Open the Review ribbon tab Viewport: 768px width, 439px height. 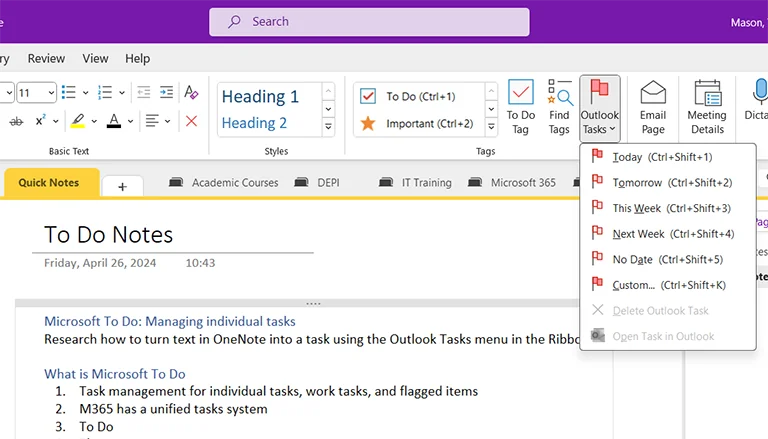46,58
